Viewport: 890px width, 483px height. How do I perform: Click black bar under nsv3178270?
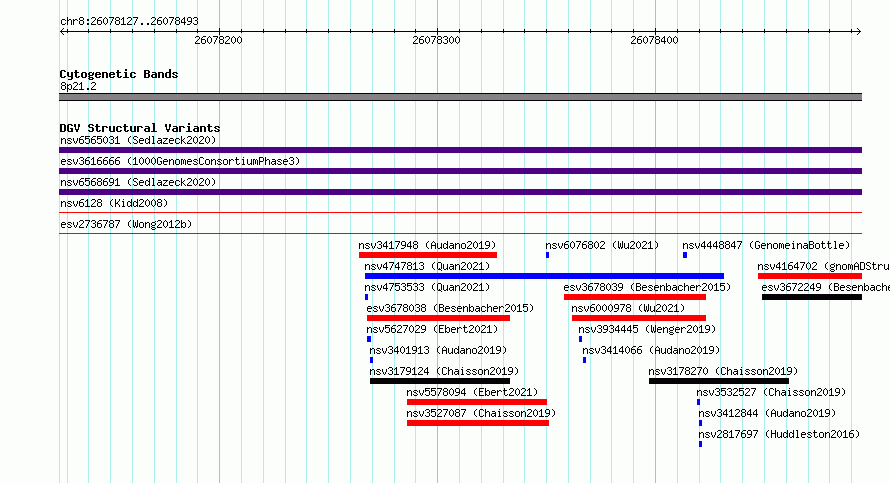coord(719,381)
